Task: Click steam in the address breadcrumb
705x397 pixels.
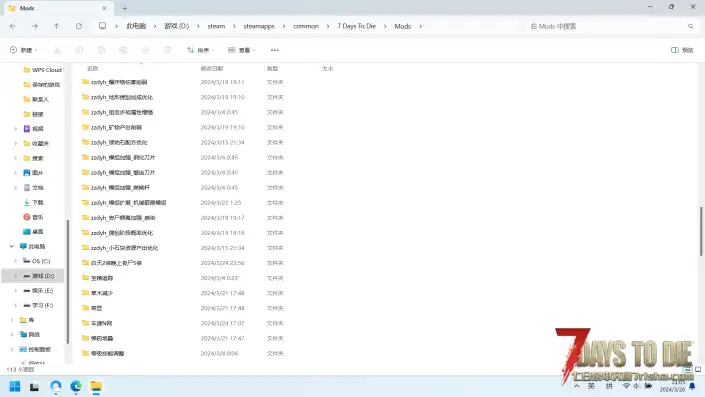Action: 216,27
